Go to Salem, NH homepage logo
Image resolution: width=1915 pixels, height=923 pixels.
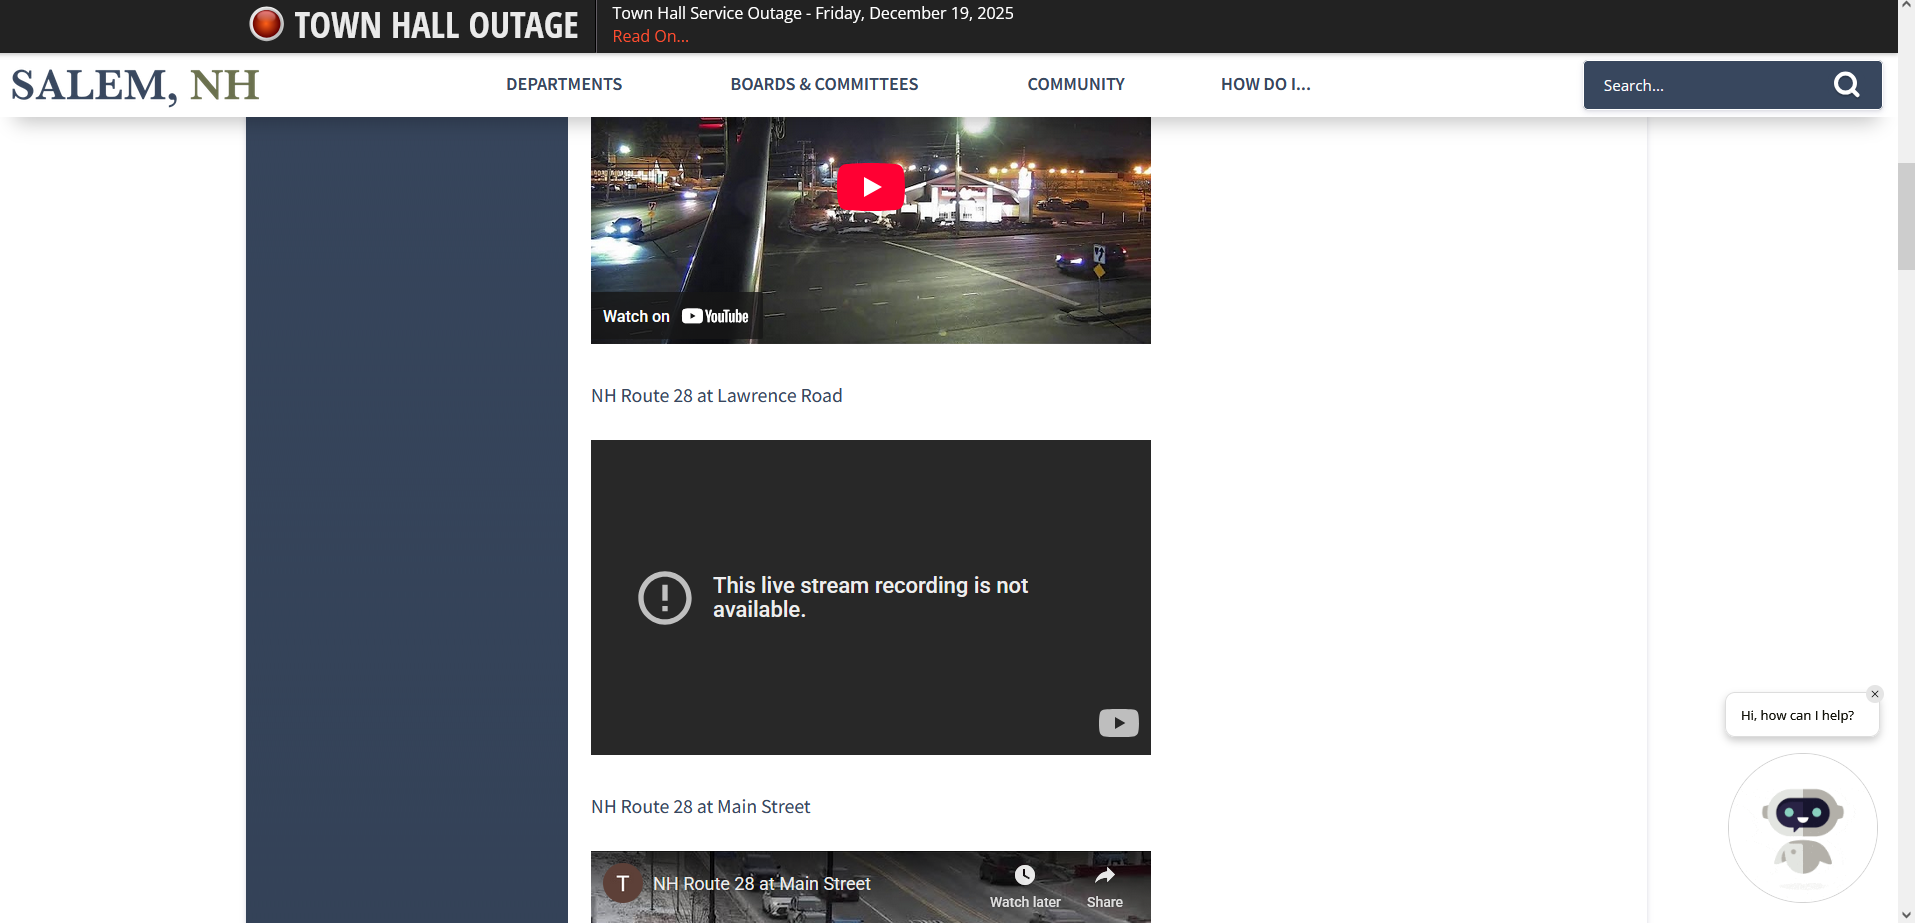(x=135, y=86)
